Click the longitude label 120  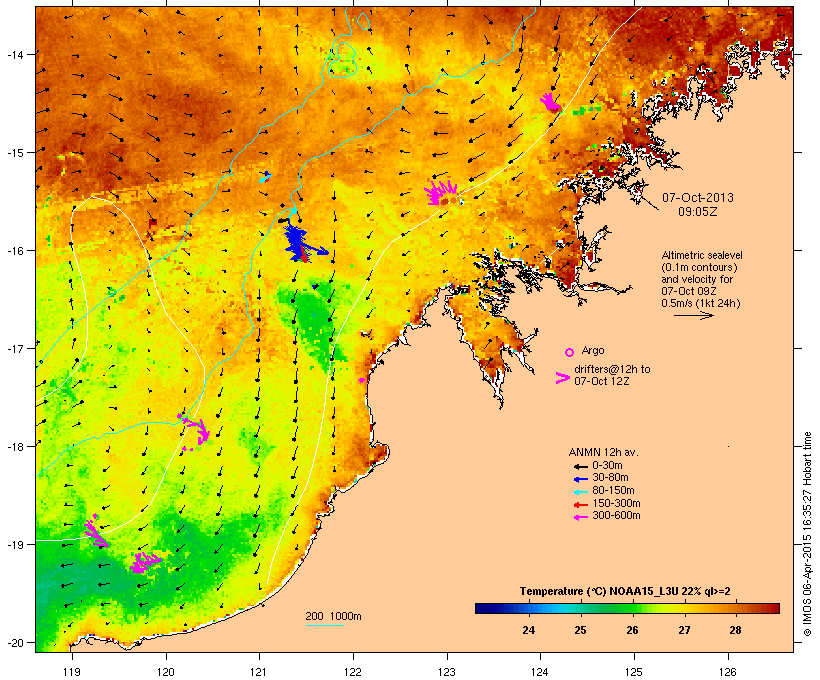click(166, 672)
